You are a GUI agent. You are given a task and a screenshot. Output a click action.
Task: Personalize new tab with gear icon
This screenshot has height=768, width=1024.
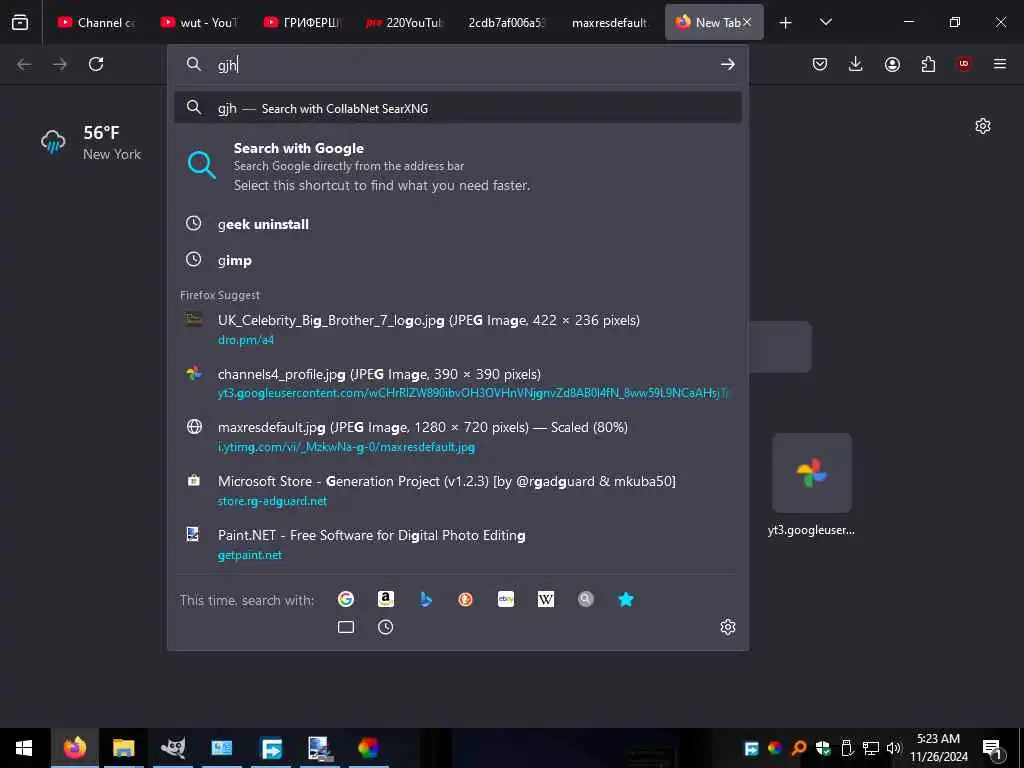point(983,126)
